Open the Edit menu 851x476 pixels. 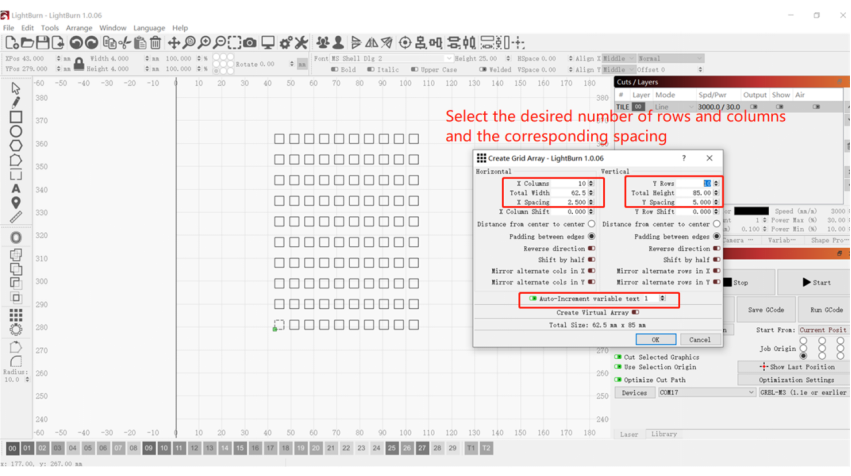point(28,28)
